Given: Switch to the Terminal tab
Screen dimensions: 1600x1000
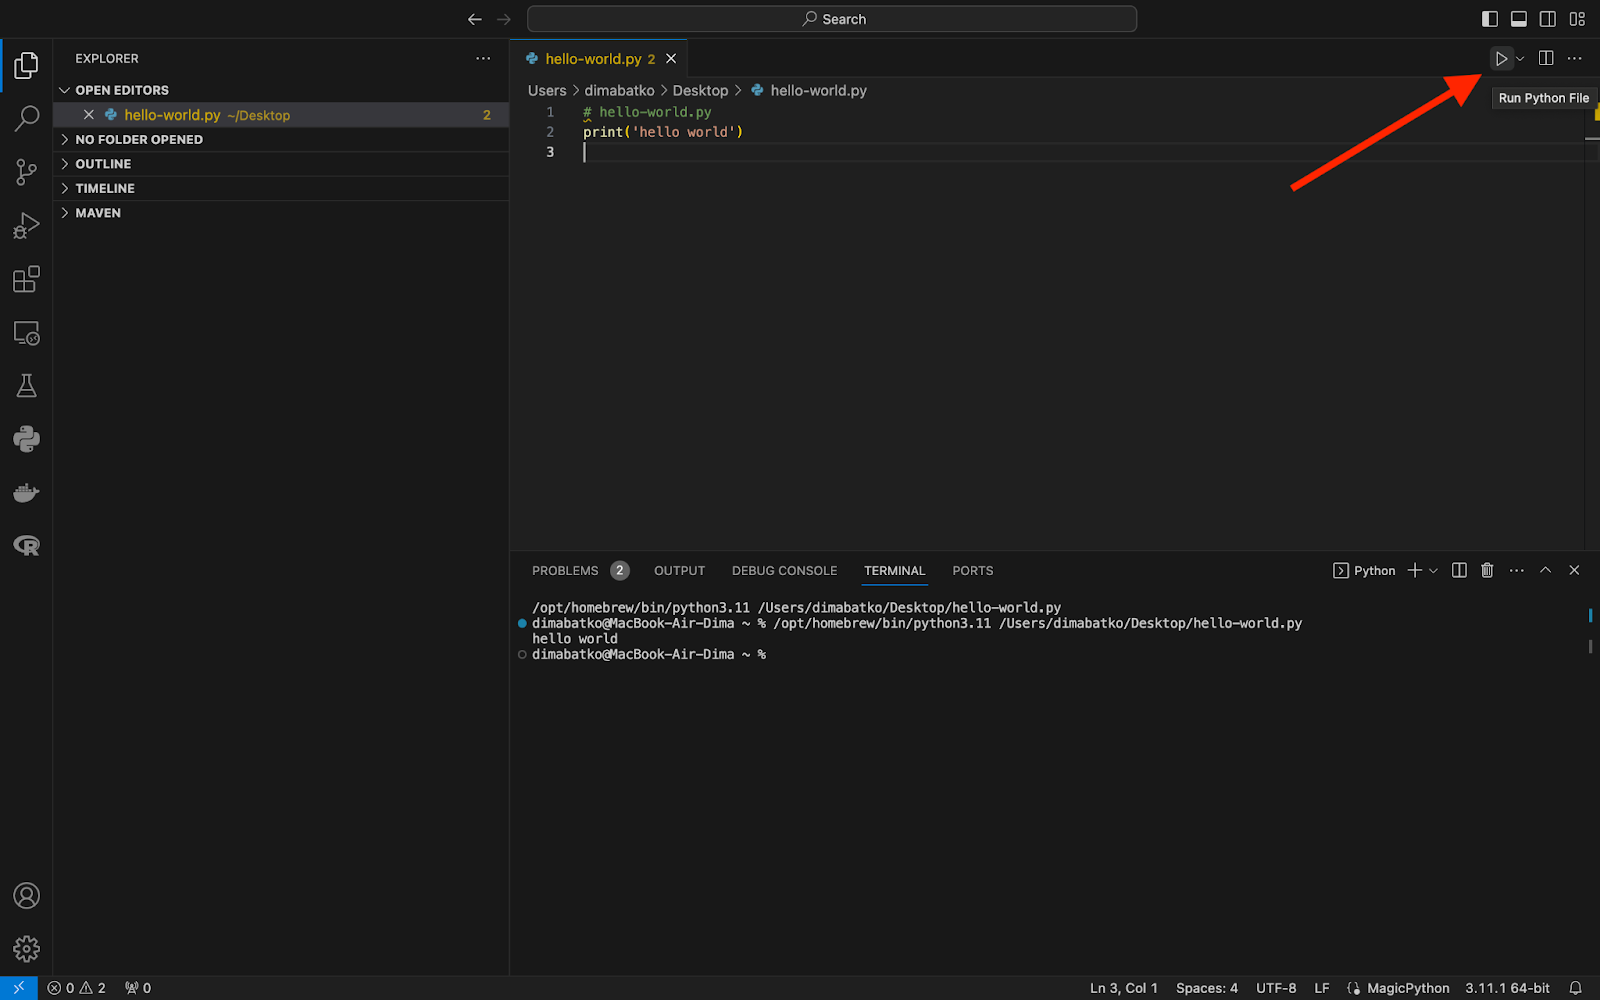Looking at the screenshot, I should 894,571.
